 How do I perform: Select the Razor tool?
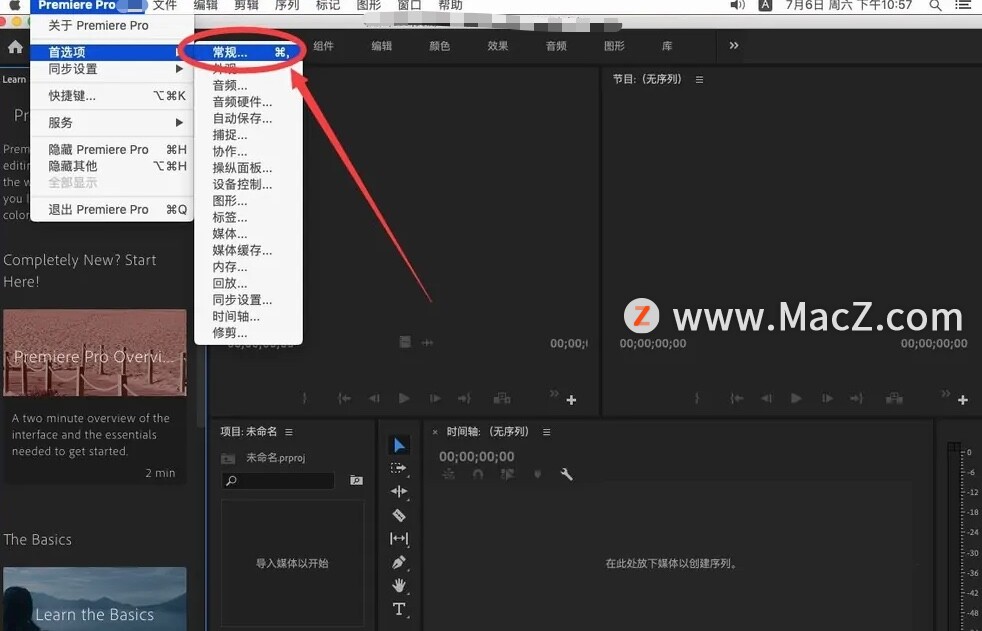coord(399,515)
